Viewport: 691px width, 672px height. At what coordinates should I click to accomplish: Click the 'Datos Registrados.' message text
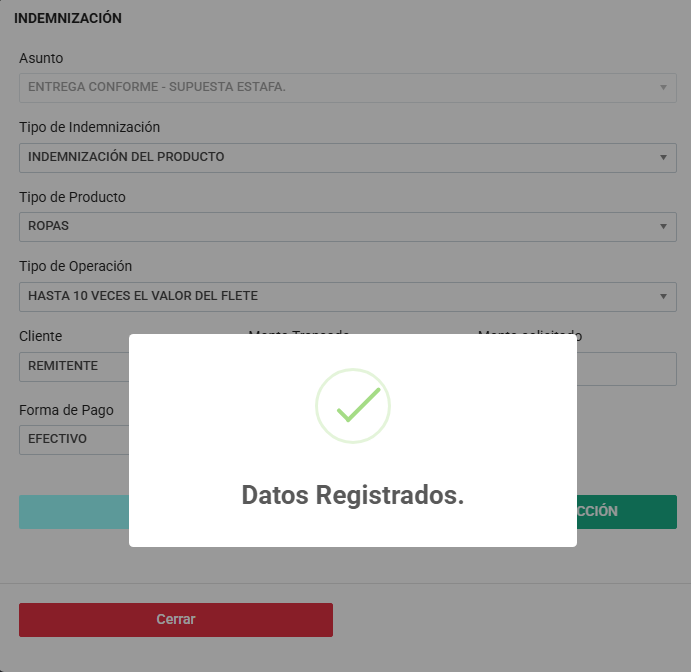point(353,495)
